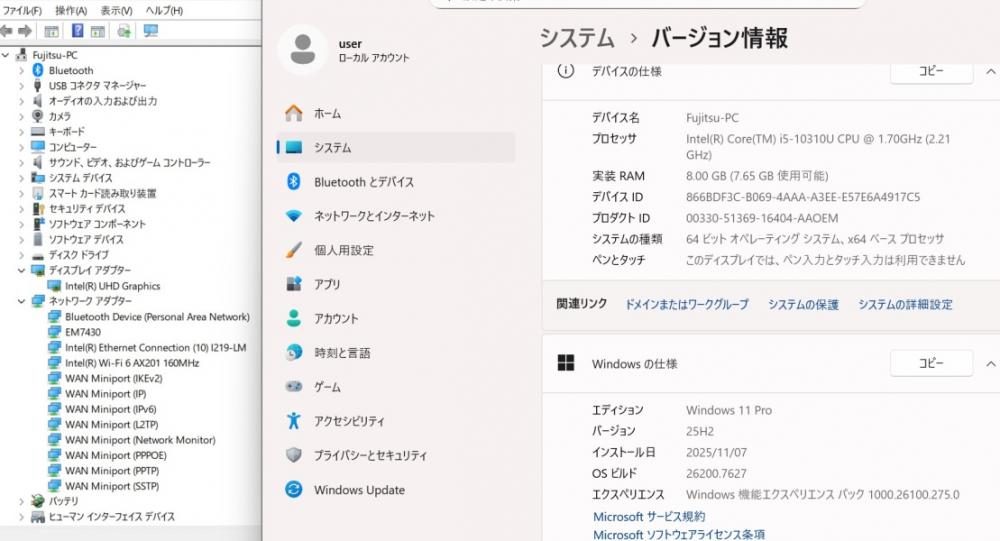The width and height of the screenshot is (1000, 541).
Task: Open システムの詳細設定 link
Action: click(905, 304)
